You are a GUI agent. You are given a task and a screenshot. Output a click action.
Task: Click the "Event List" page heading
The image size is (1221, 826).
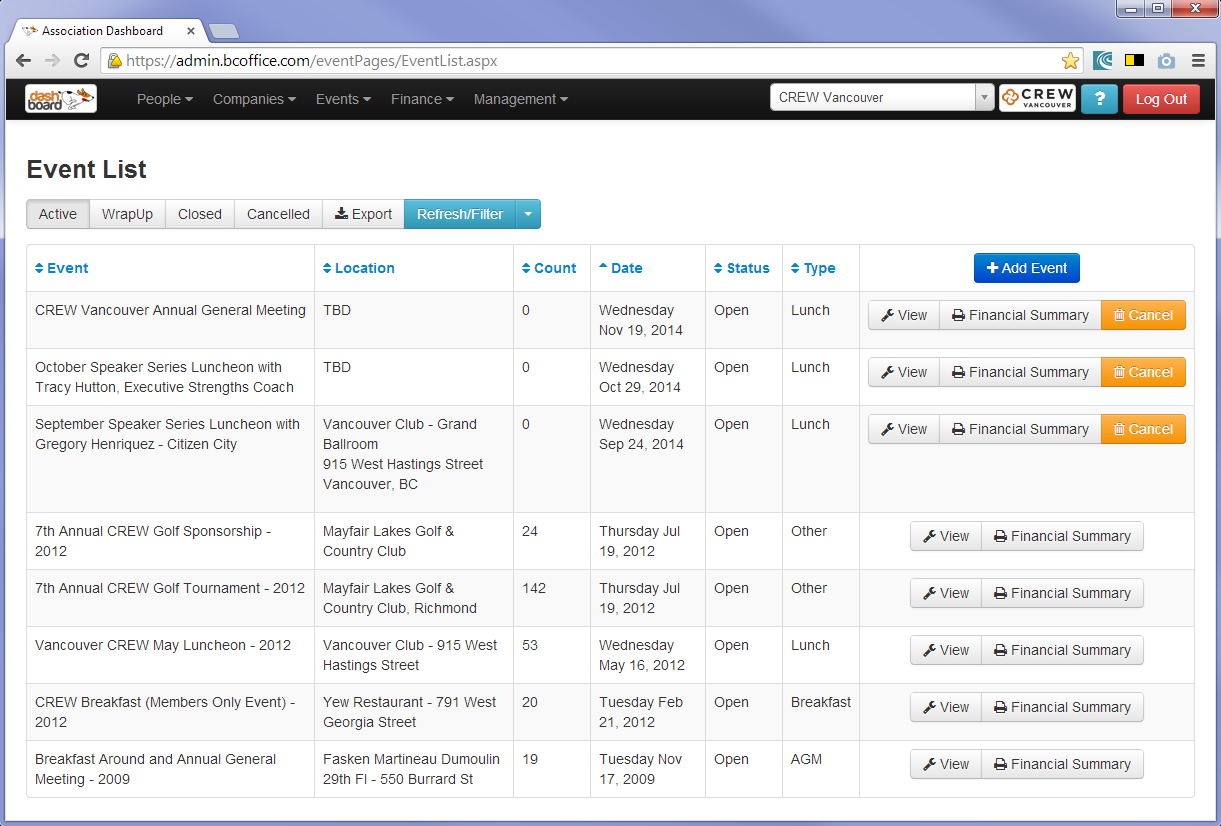87,169
